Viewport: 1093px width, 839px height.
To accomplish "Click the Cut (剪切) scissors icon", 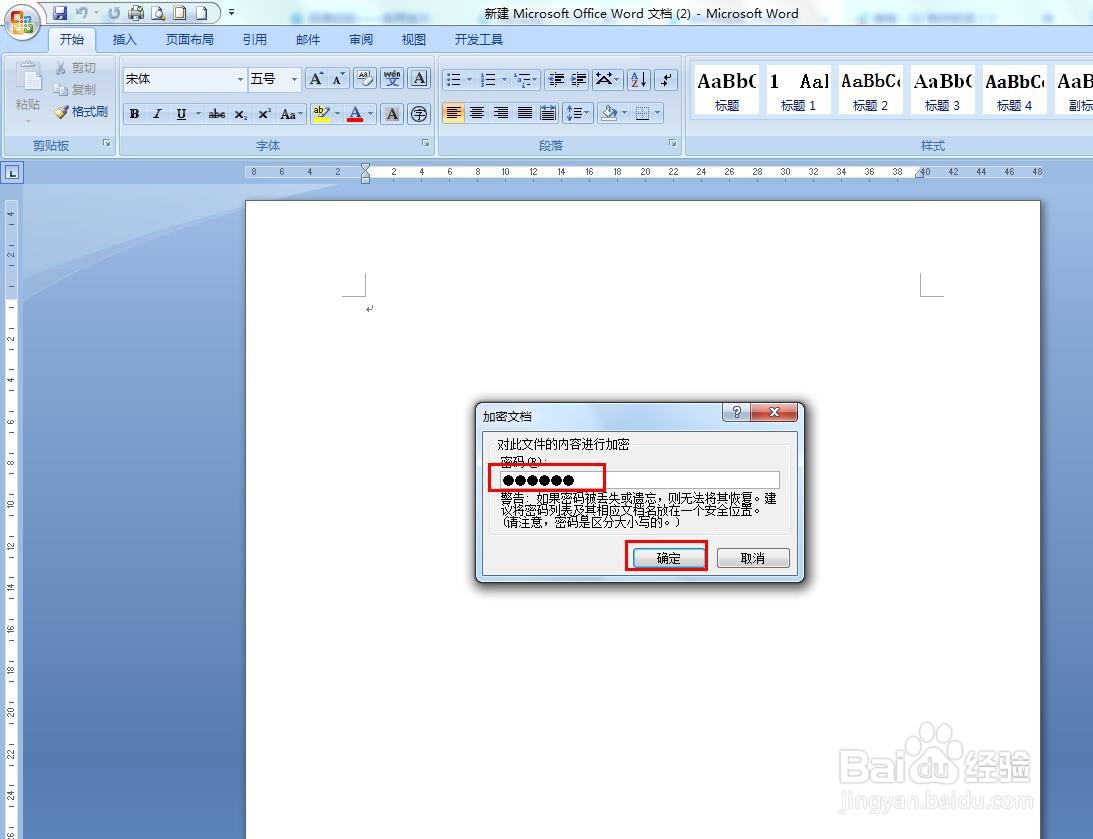I will tap(61, 68).
